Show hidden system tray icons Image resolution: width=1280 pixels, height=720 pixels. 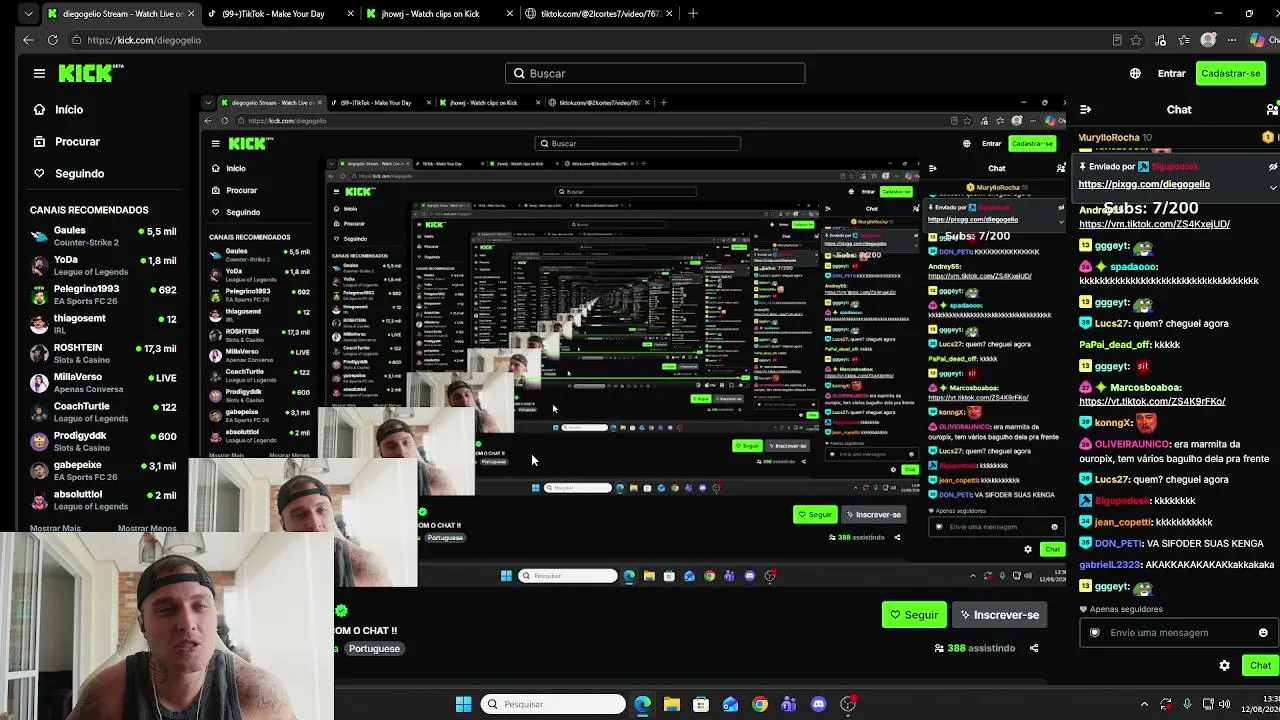tap(1145, 704)
